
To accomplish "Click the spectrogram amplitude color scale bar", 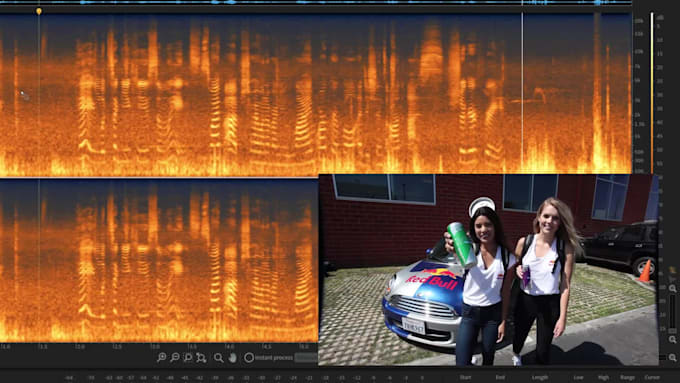I will (x=652, y=93).
